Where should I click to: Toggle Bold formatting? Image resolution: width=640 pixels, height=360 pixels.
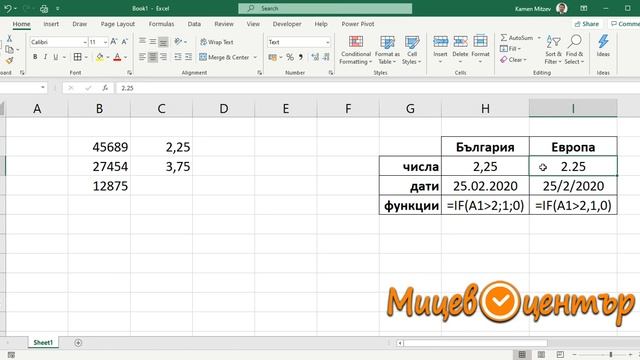35,57
